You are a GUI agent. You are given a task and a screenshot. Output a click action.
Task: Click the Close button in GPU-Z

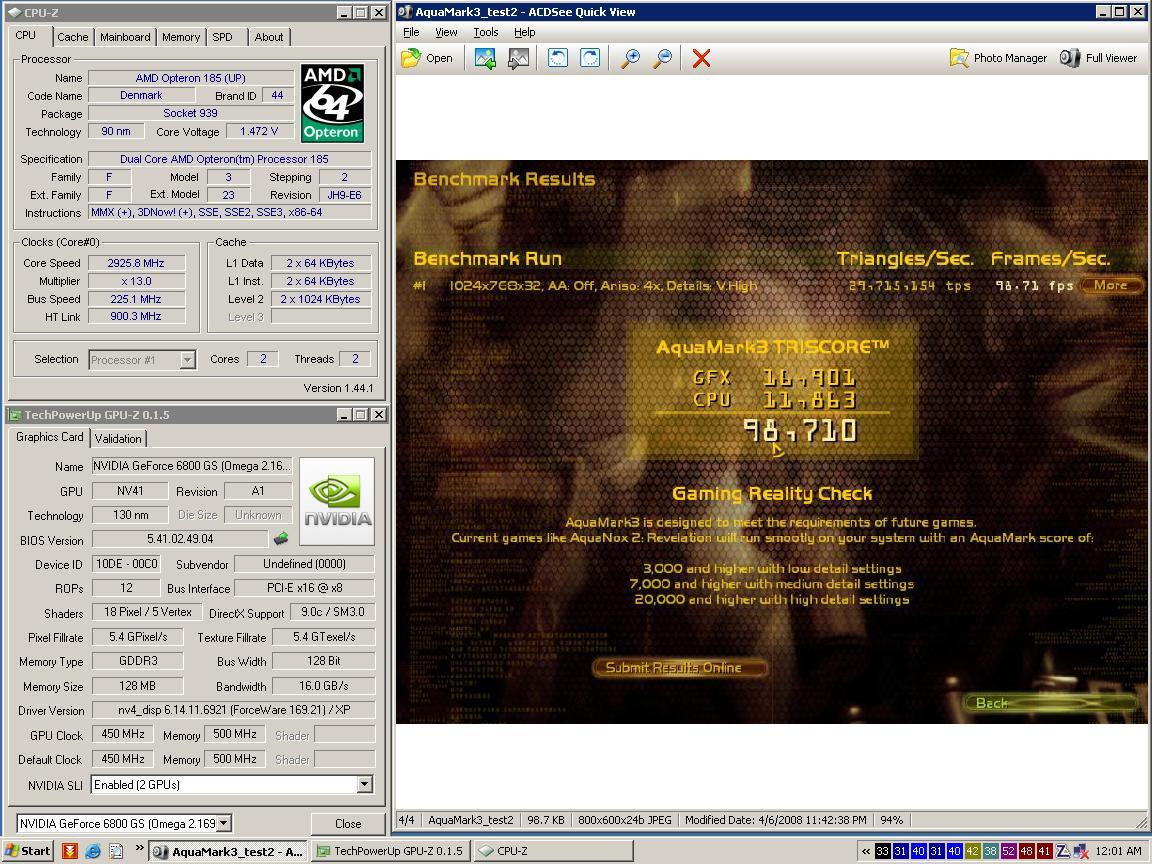point(348,824)
